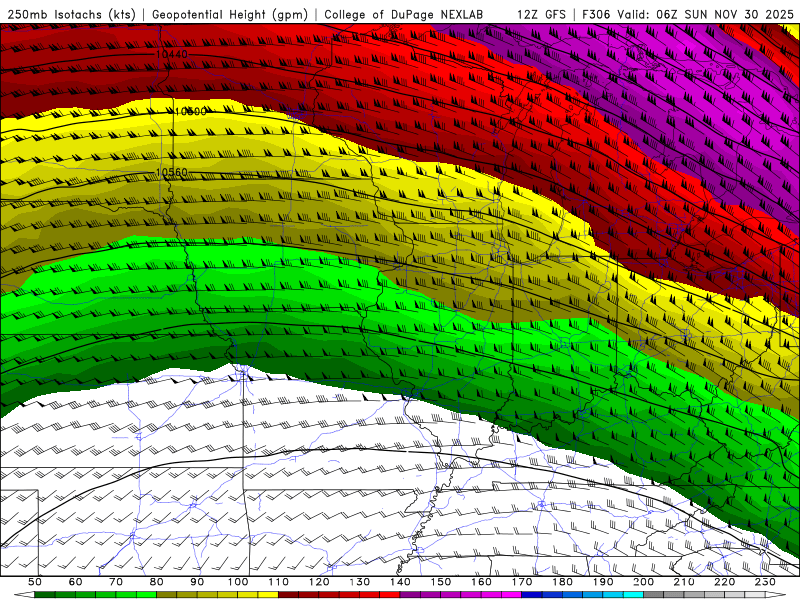Click the '12Z GFS' model run text
The image size is (800, 600).
(x=541, y=14)
